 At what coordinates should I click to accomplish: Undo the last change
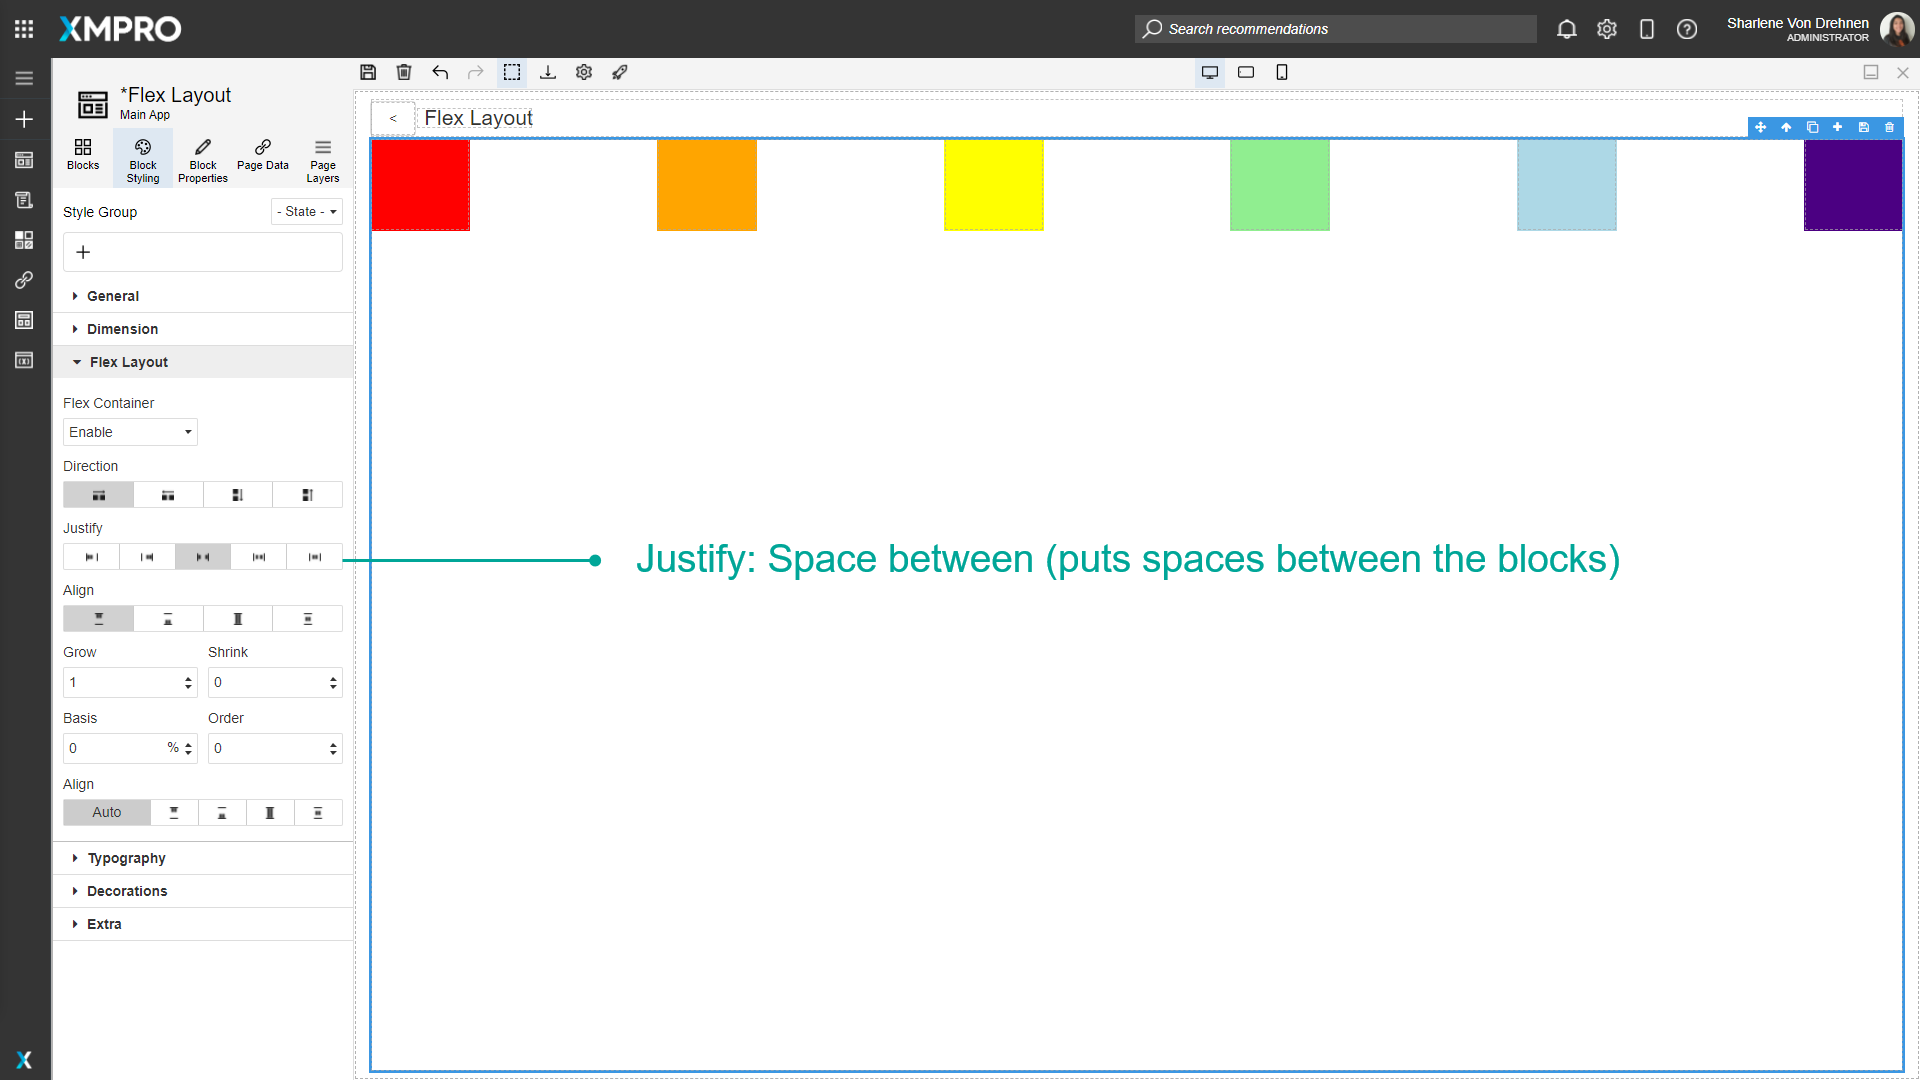[x=440, y=72]
